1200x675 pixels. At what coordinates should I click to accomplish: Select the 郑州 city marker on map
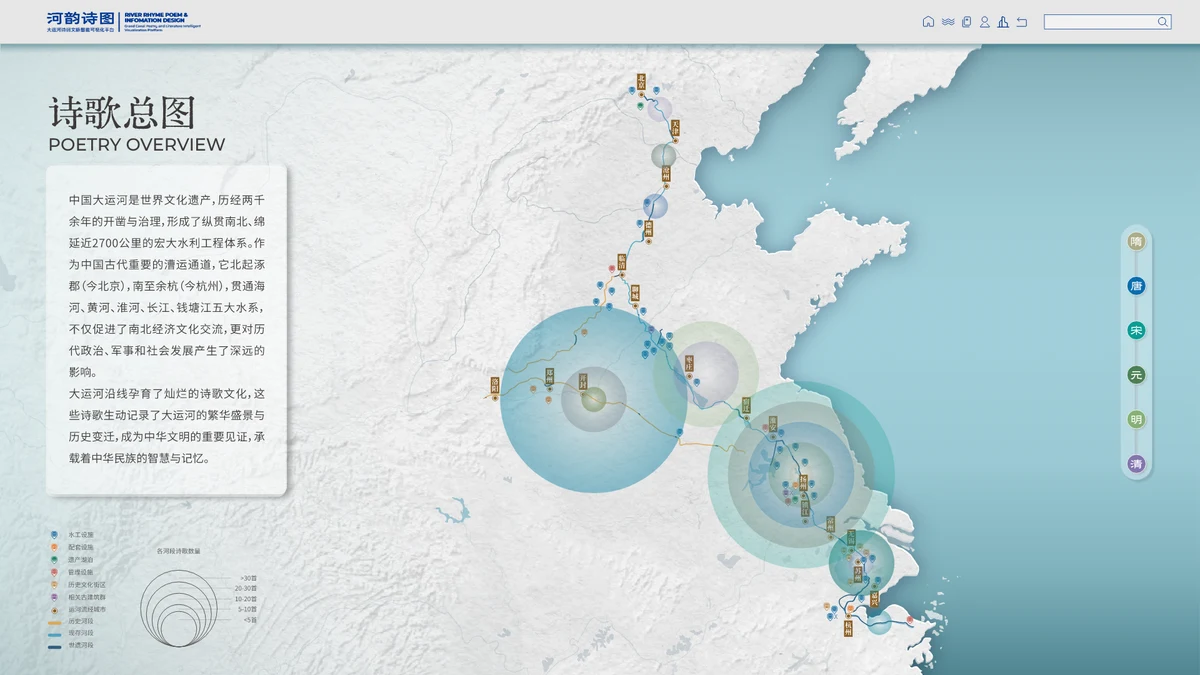click(x=549, y=376)
